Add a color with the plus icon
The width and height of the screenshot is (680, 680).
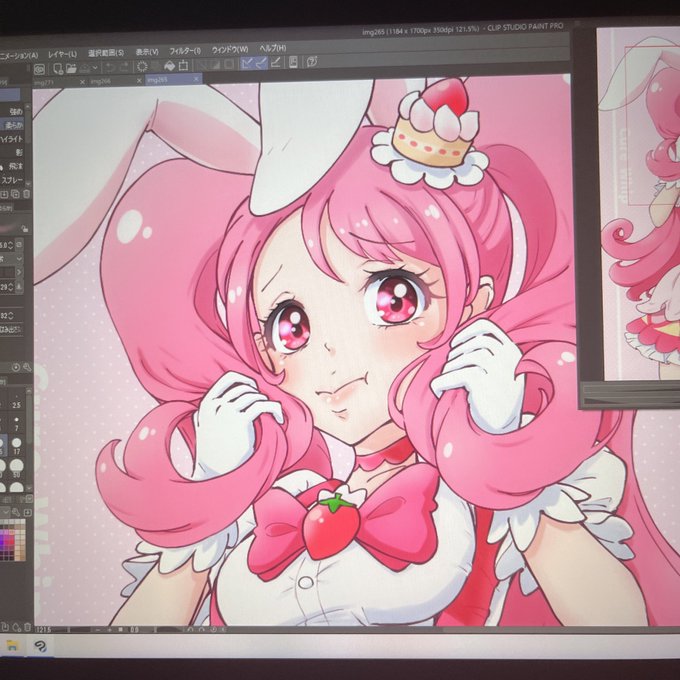pos(27,513)
